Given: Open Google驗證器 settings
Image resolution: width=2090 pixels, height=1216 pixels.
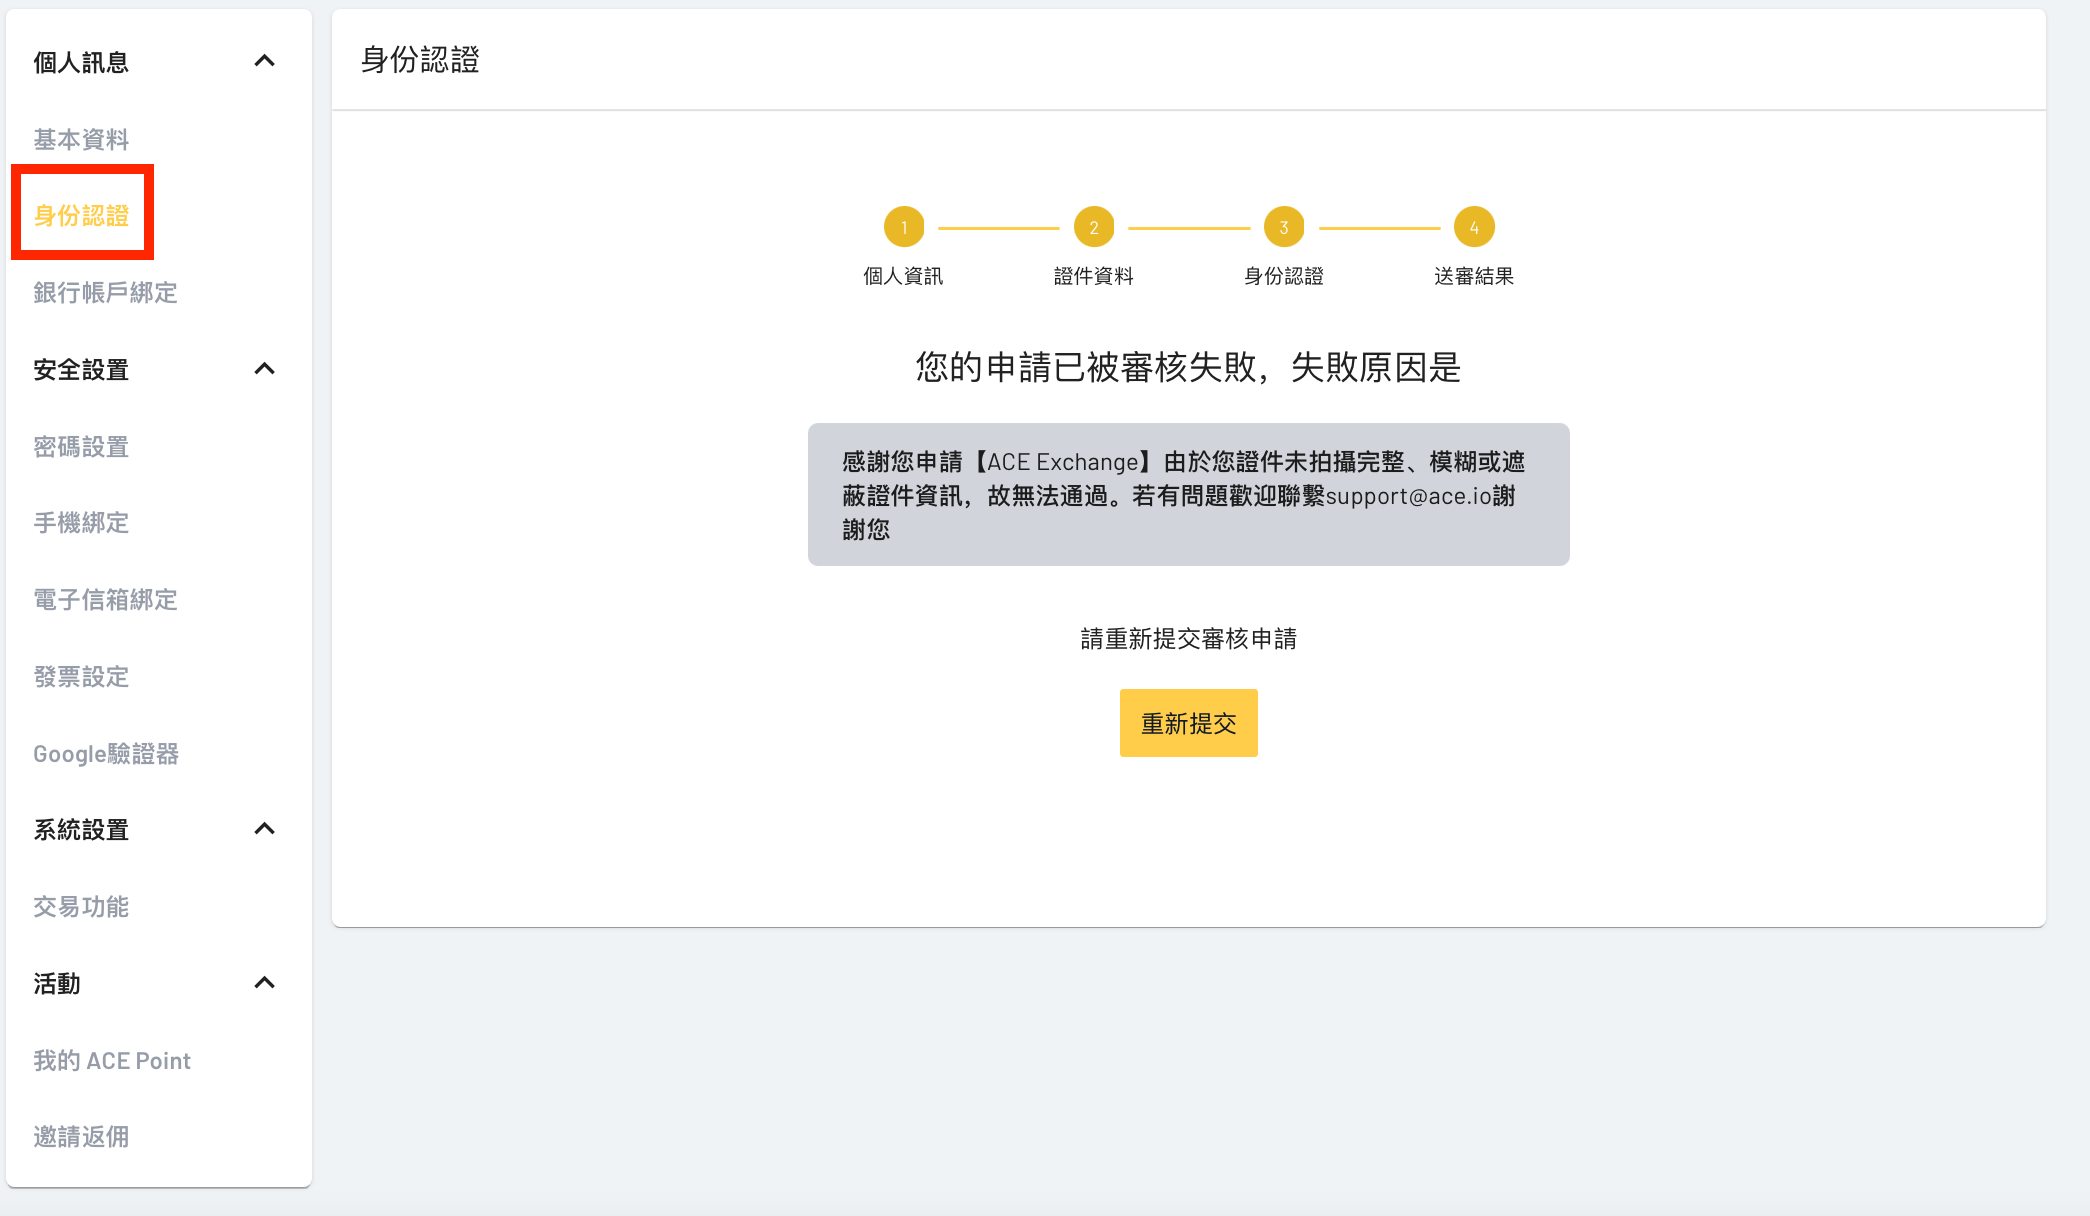Looking at the screenshot, I should [106, 753].
